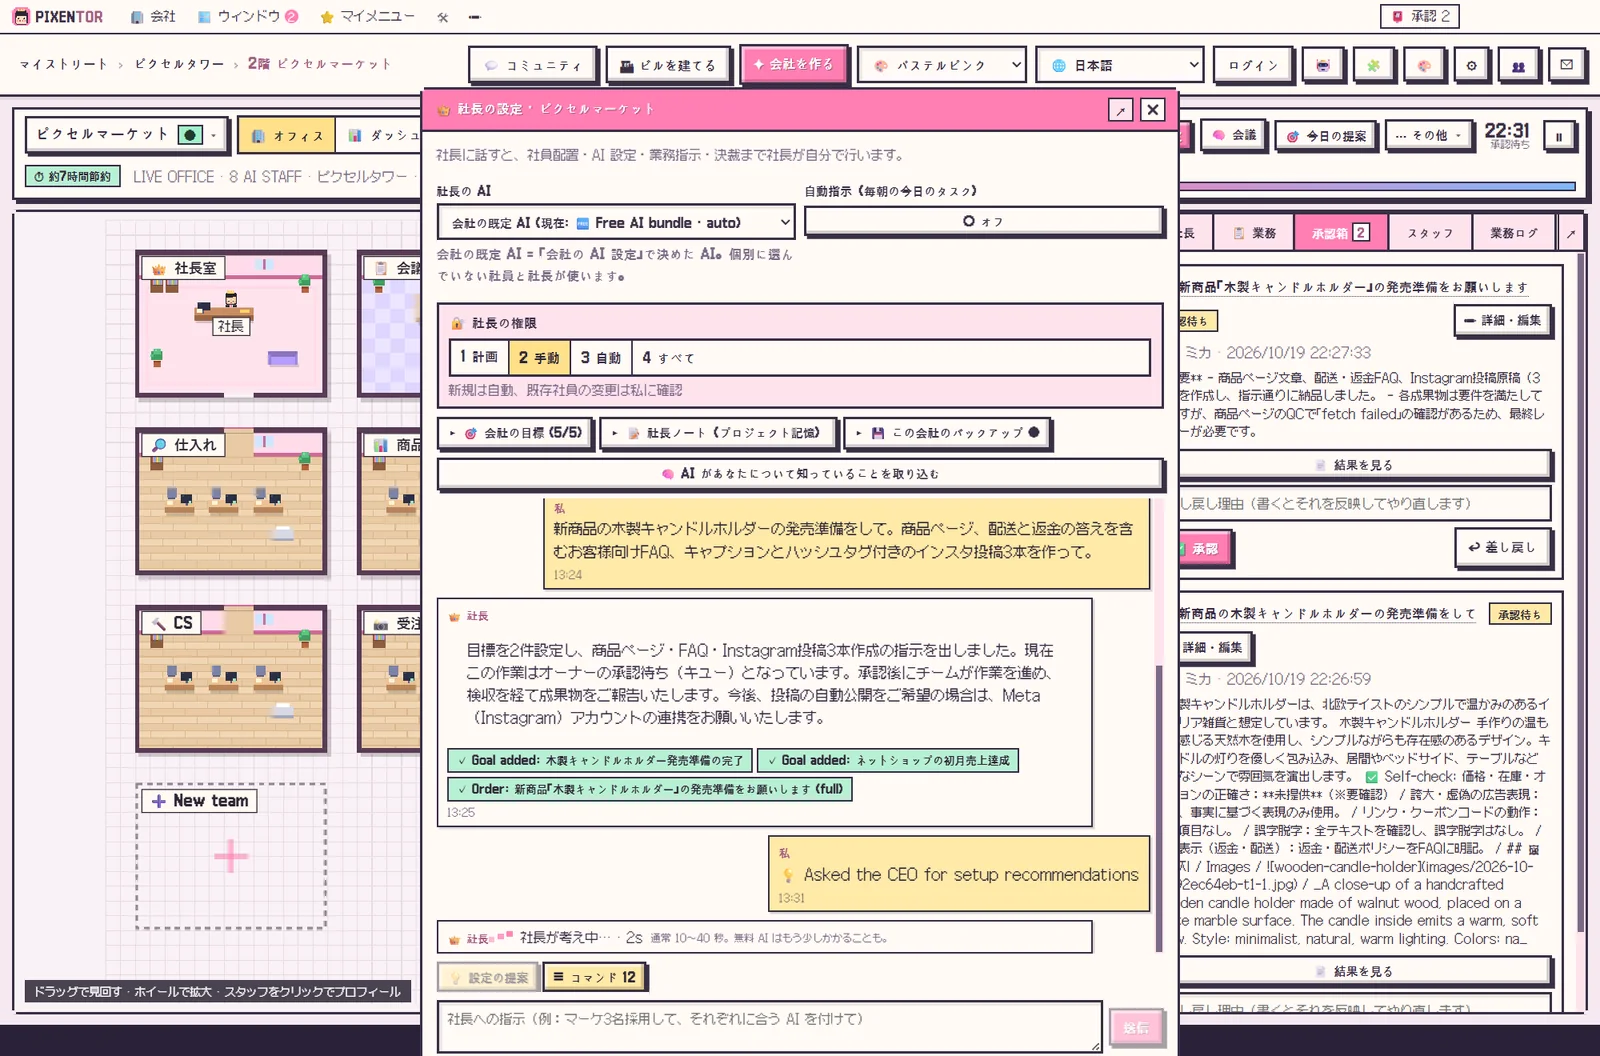Viewport: 1600px width, 1056px height.
Task: Switch to the 承認箱 tab
Action: (x=1340, y=233)
